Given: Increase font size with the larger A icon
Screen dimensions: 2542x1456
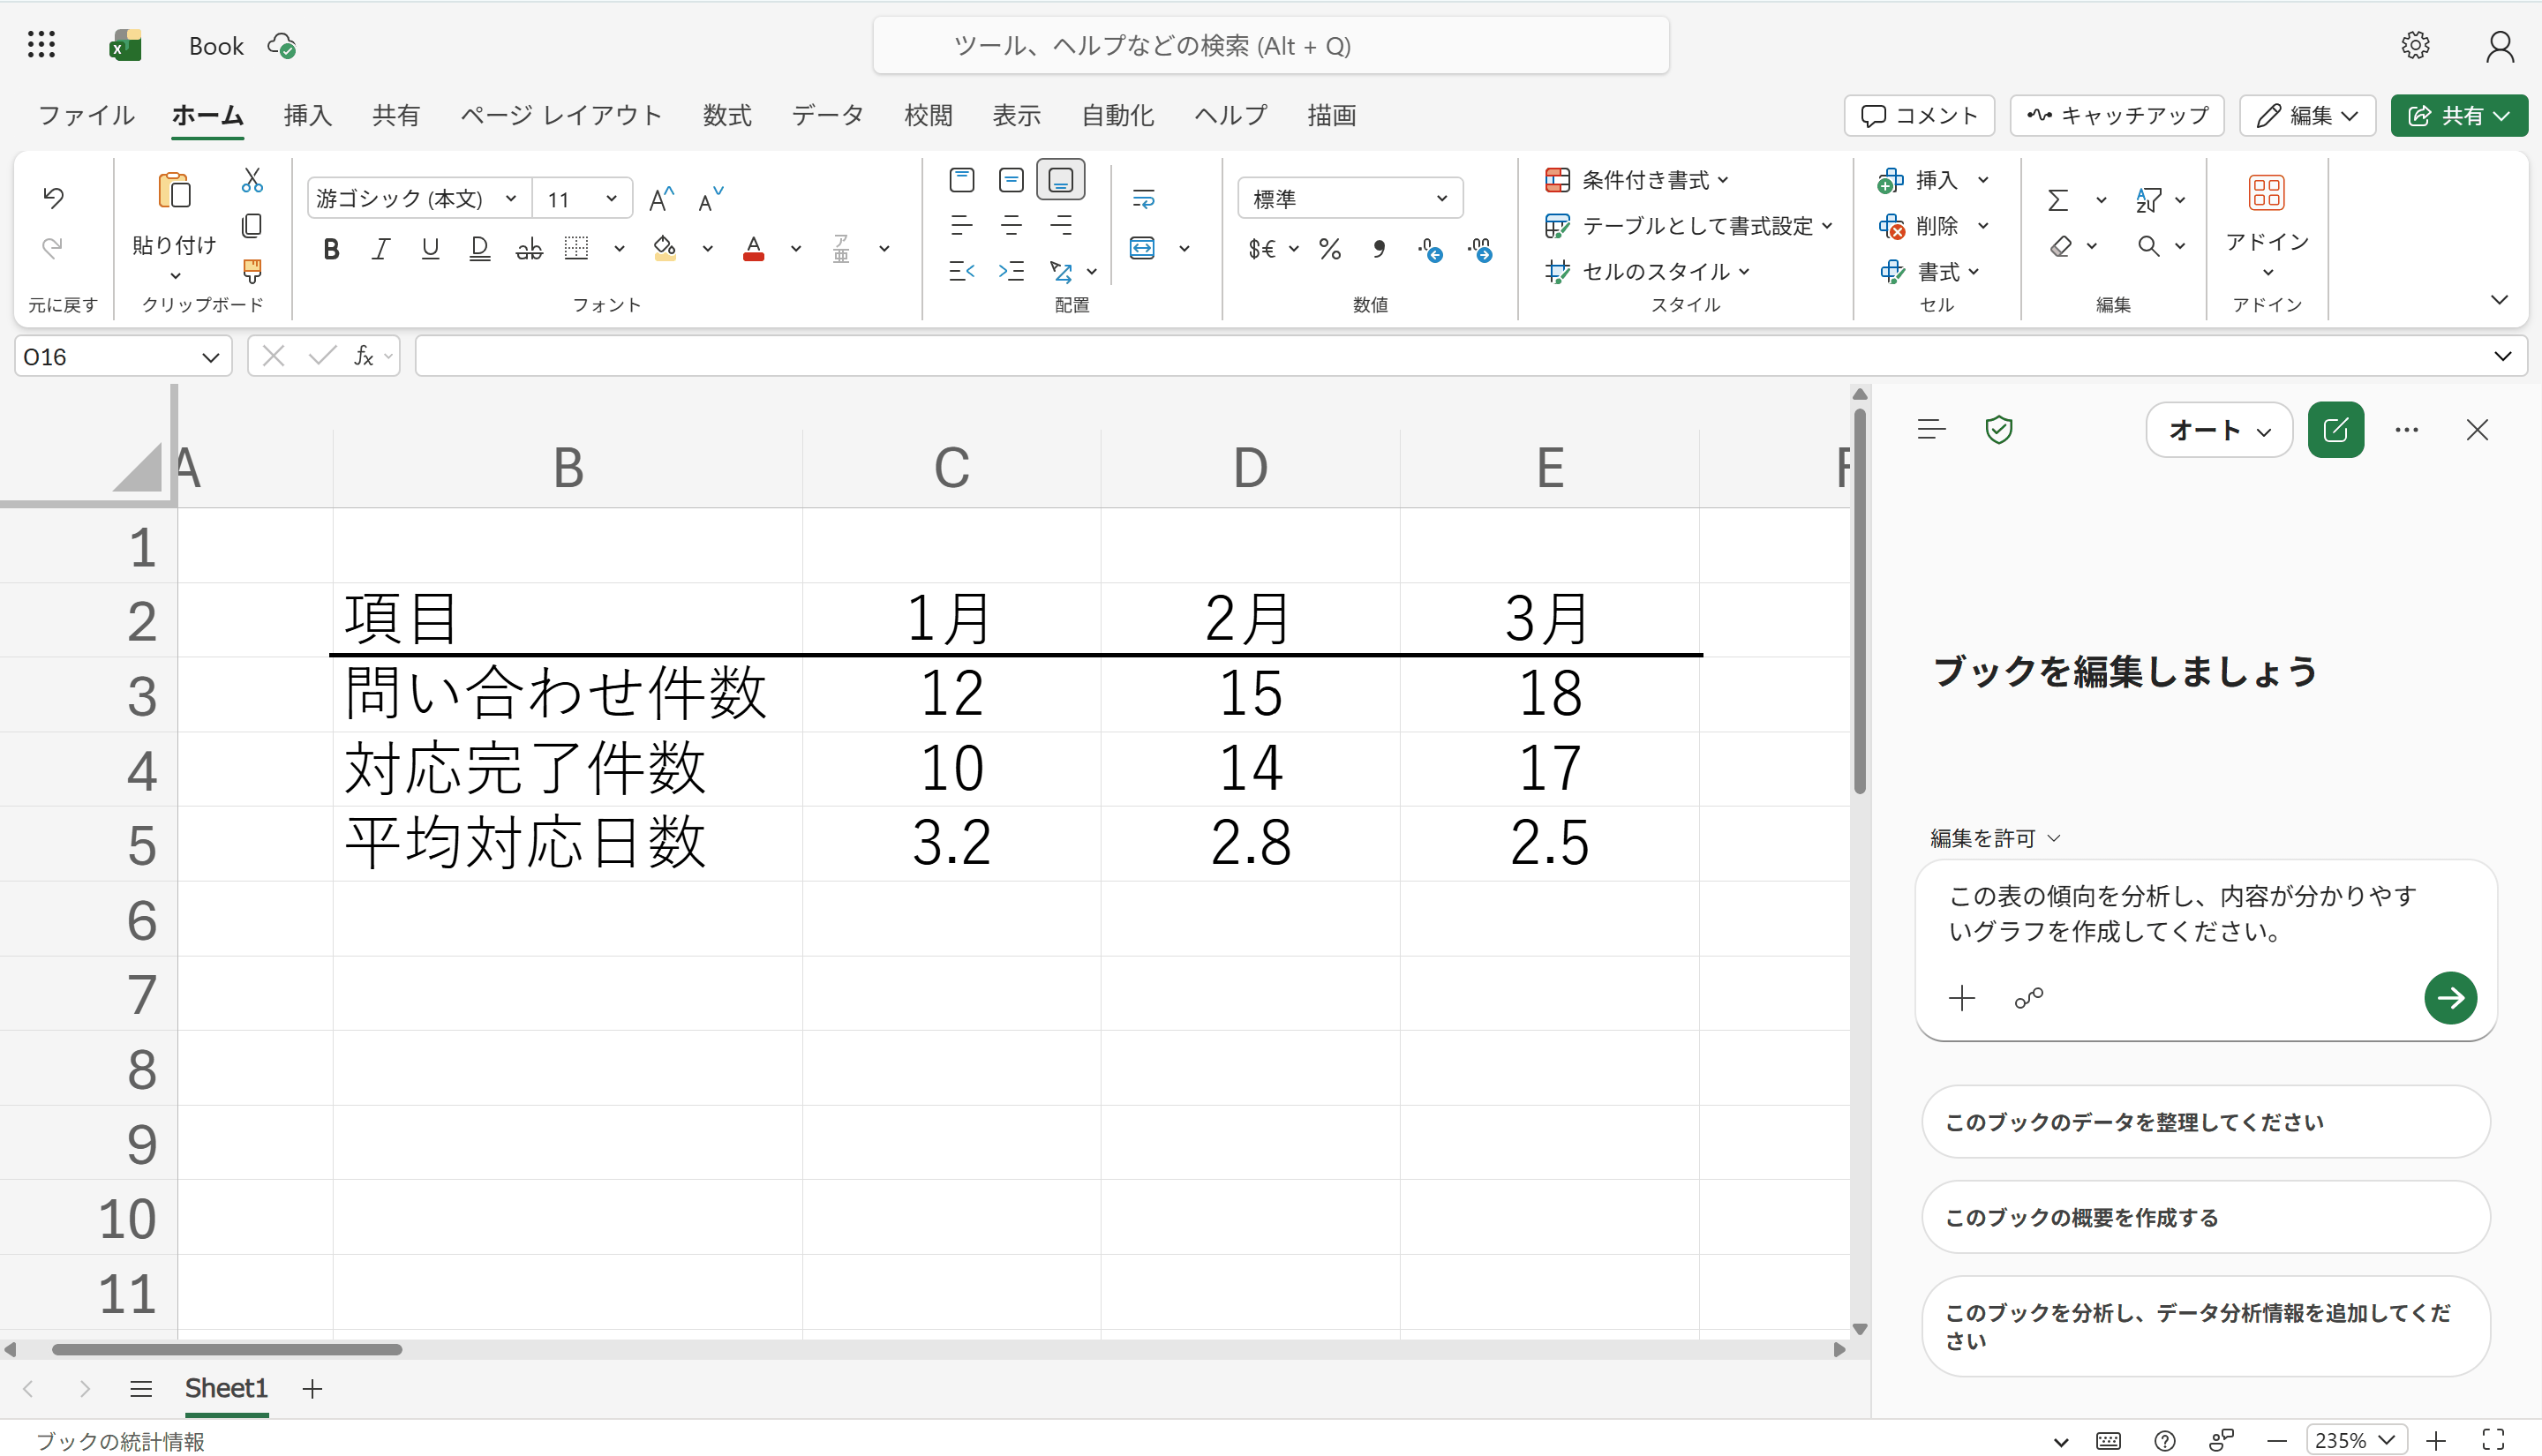Looking at the screenshot, I should pyautogui.click(x=661, y=199).
